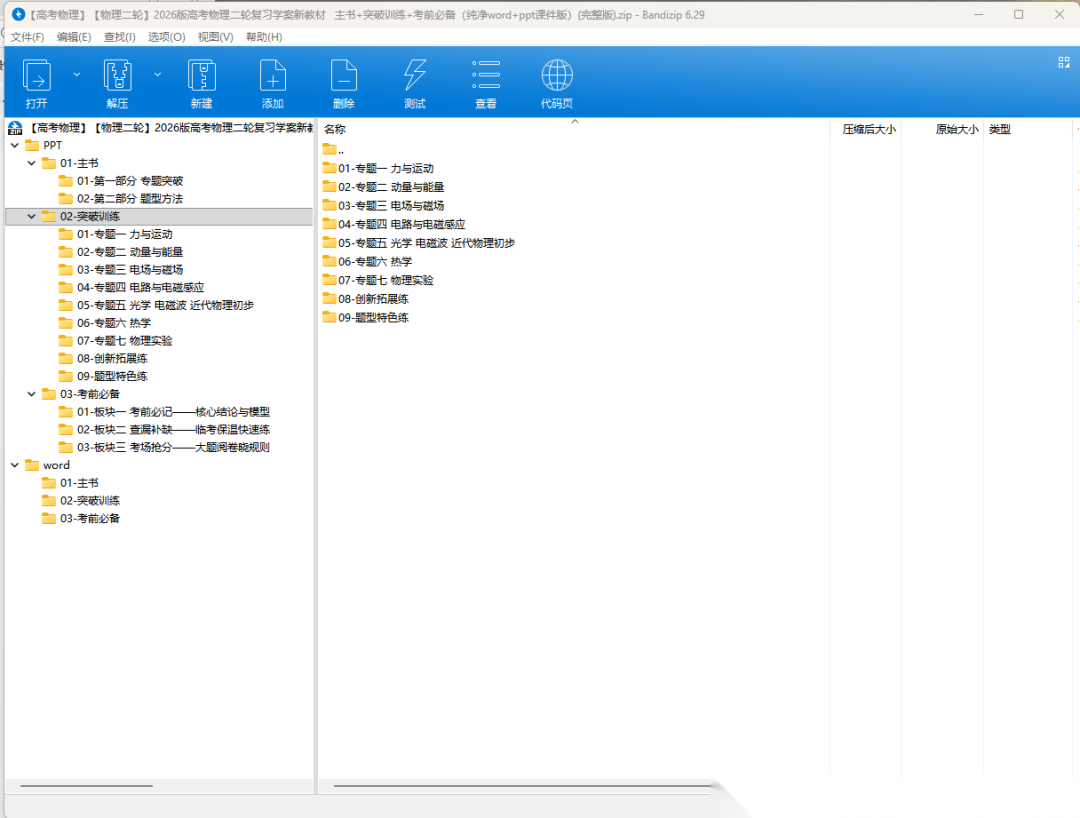Click the Open (打开) toolbar icon

tap(37, 77)
